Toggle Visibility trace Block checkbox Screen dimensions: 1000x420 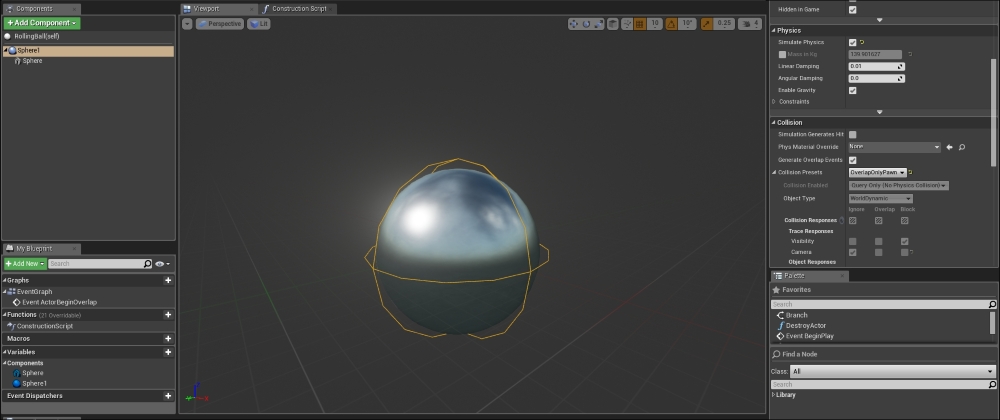coord(904,242)
